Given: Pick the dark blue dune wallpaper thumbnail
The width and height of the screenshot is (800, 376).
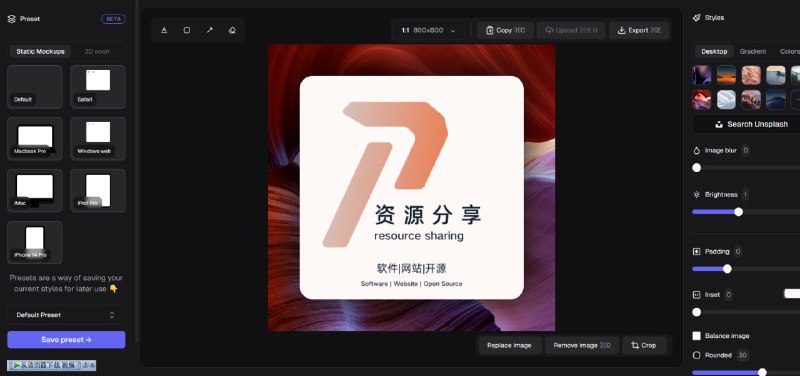Looking at the screenshot, I should tap(776, 100).
